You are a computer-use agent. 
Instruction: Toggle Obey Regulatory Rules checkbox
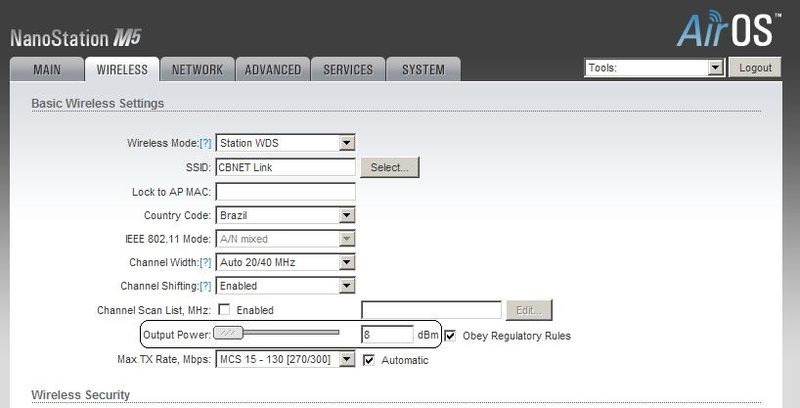tap(450, 336)
